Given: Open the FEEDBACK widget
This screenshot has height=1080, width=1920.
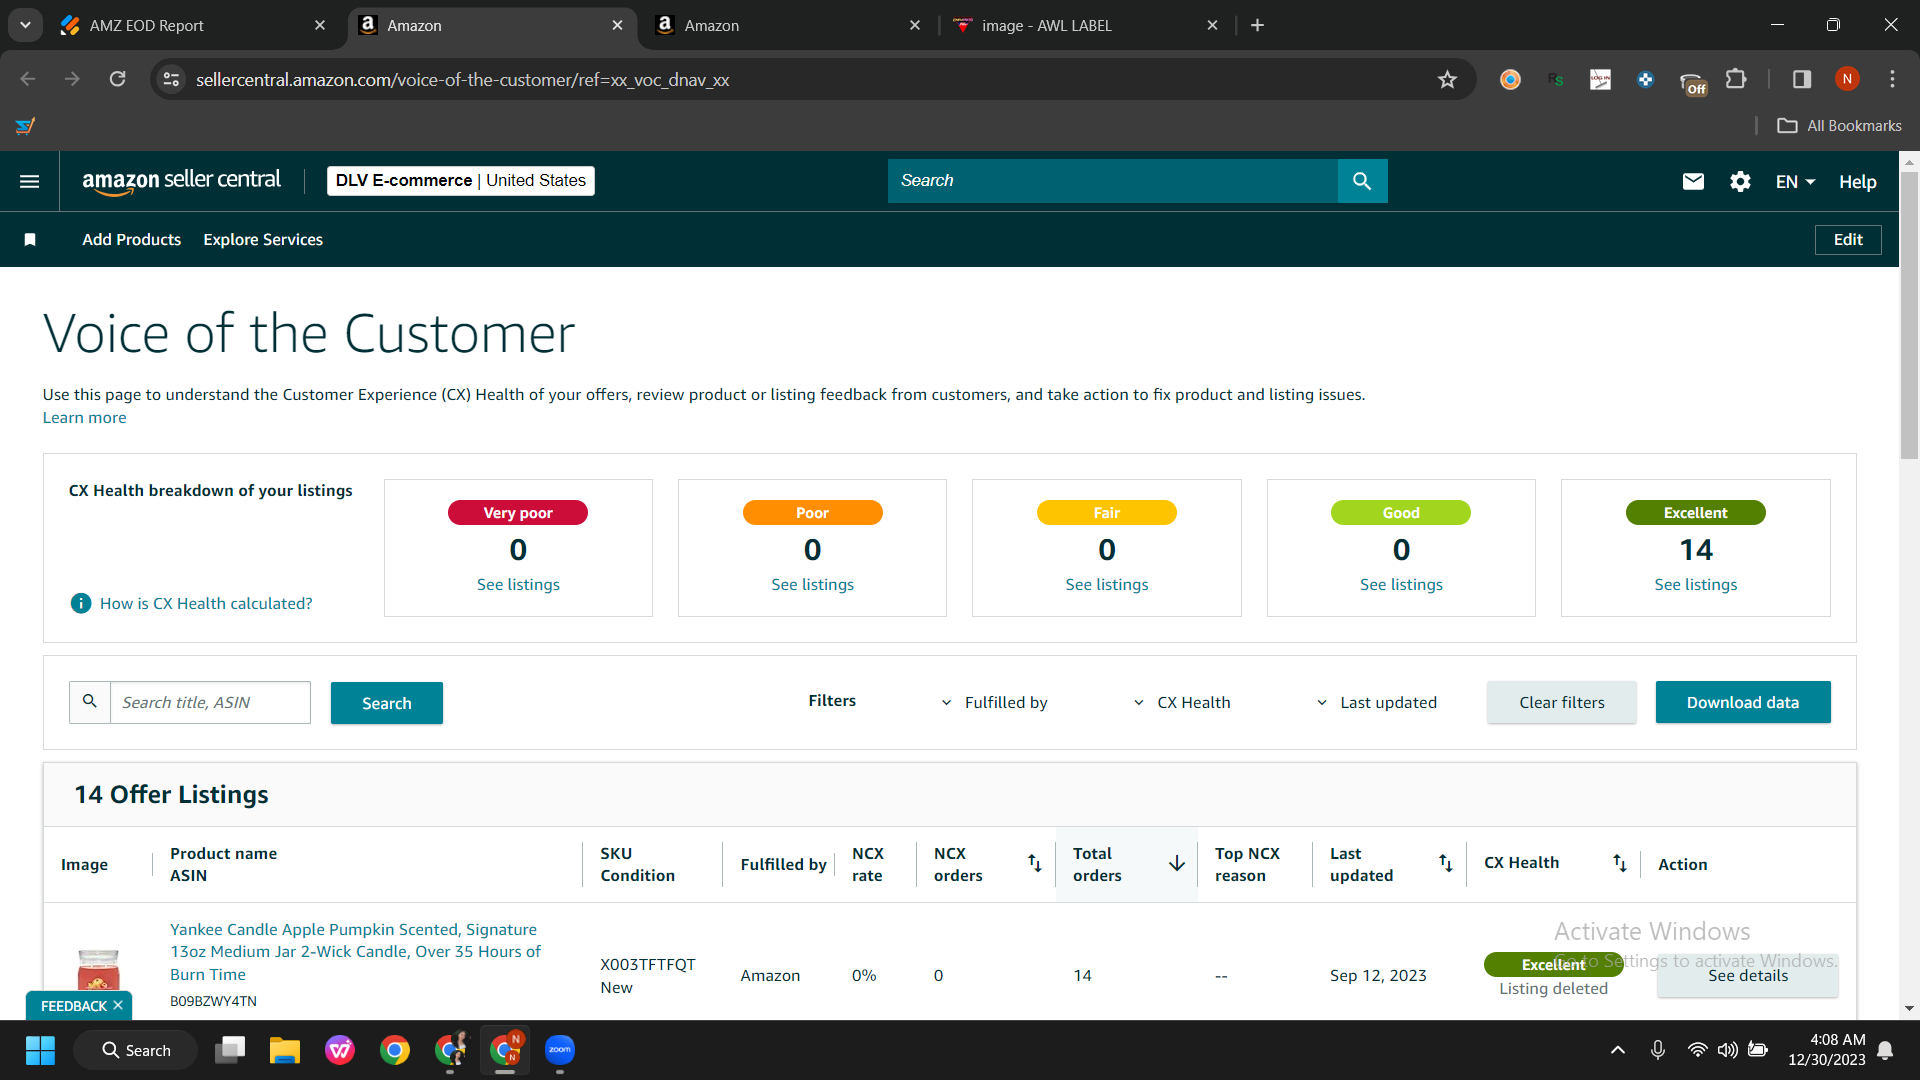Looking at the screenshot, I should (73, 1005).
